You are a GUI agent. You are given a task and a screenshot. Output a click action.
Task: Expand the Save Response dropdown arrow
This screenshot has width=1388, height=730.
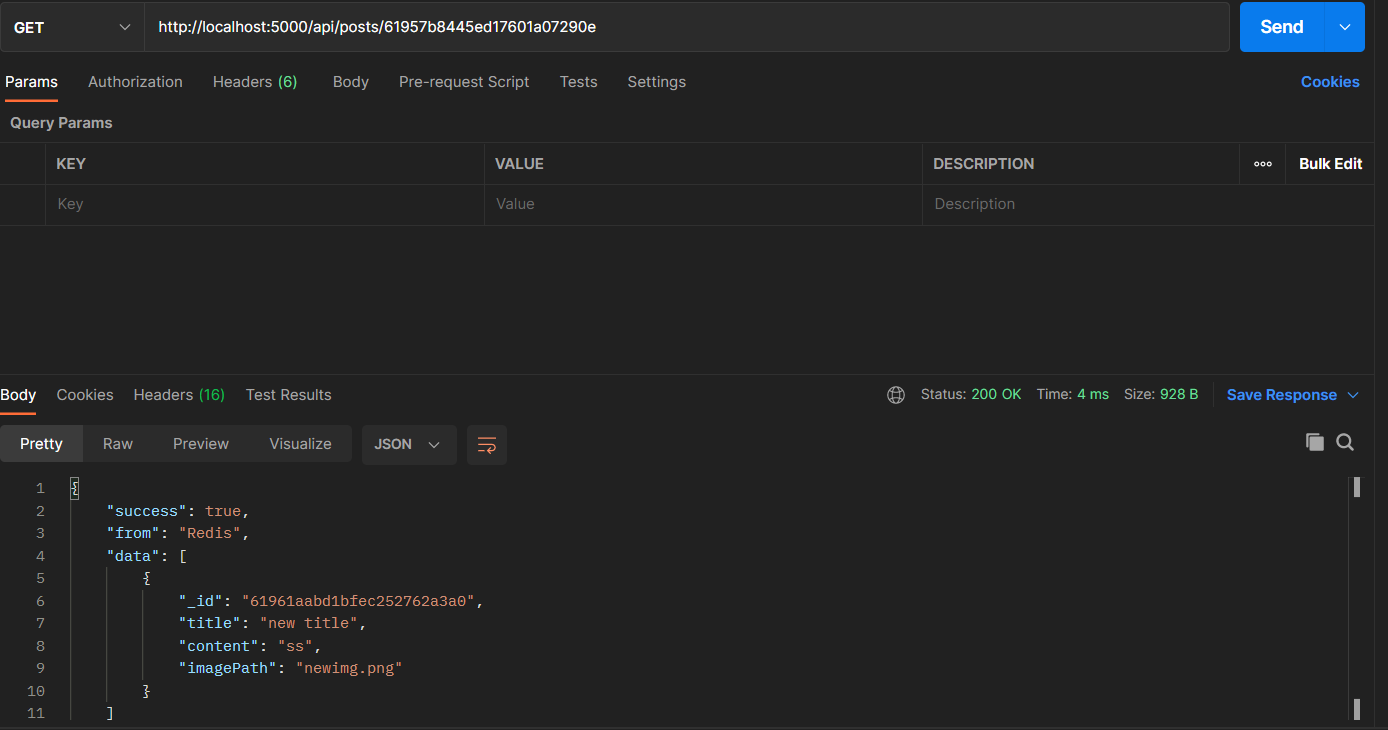(1353, 395)
